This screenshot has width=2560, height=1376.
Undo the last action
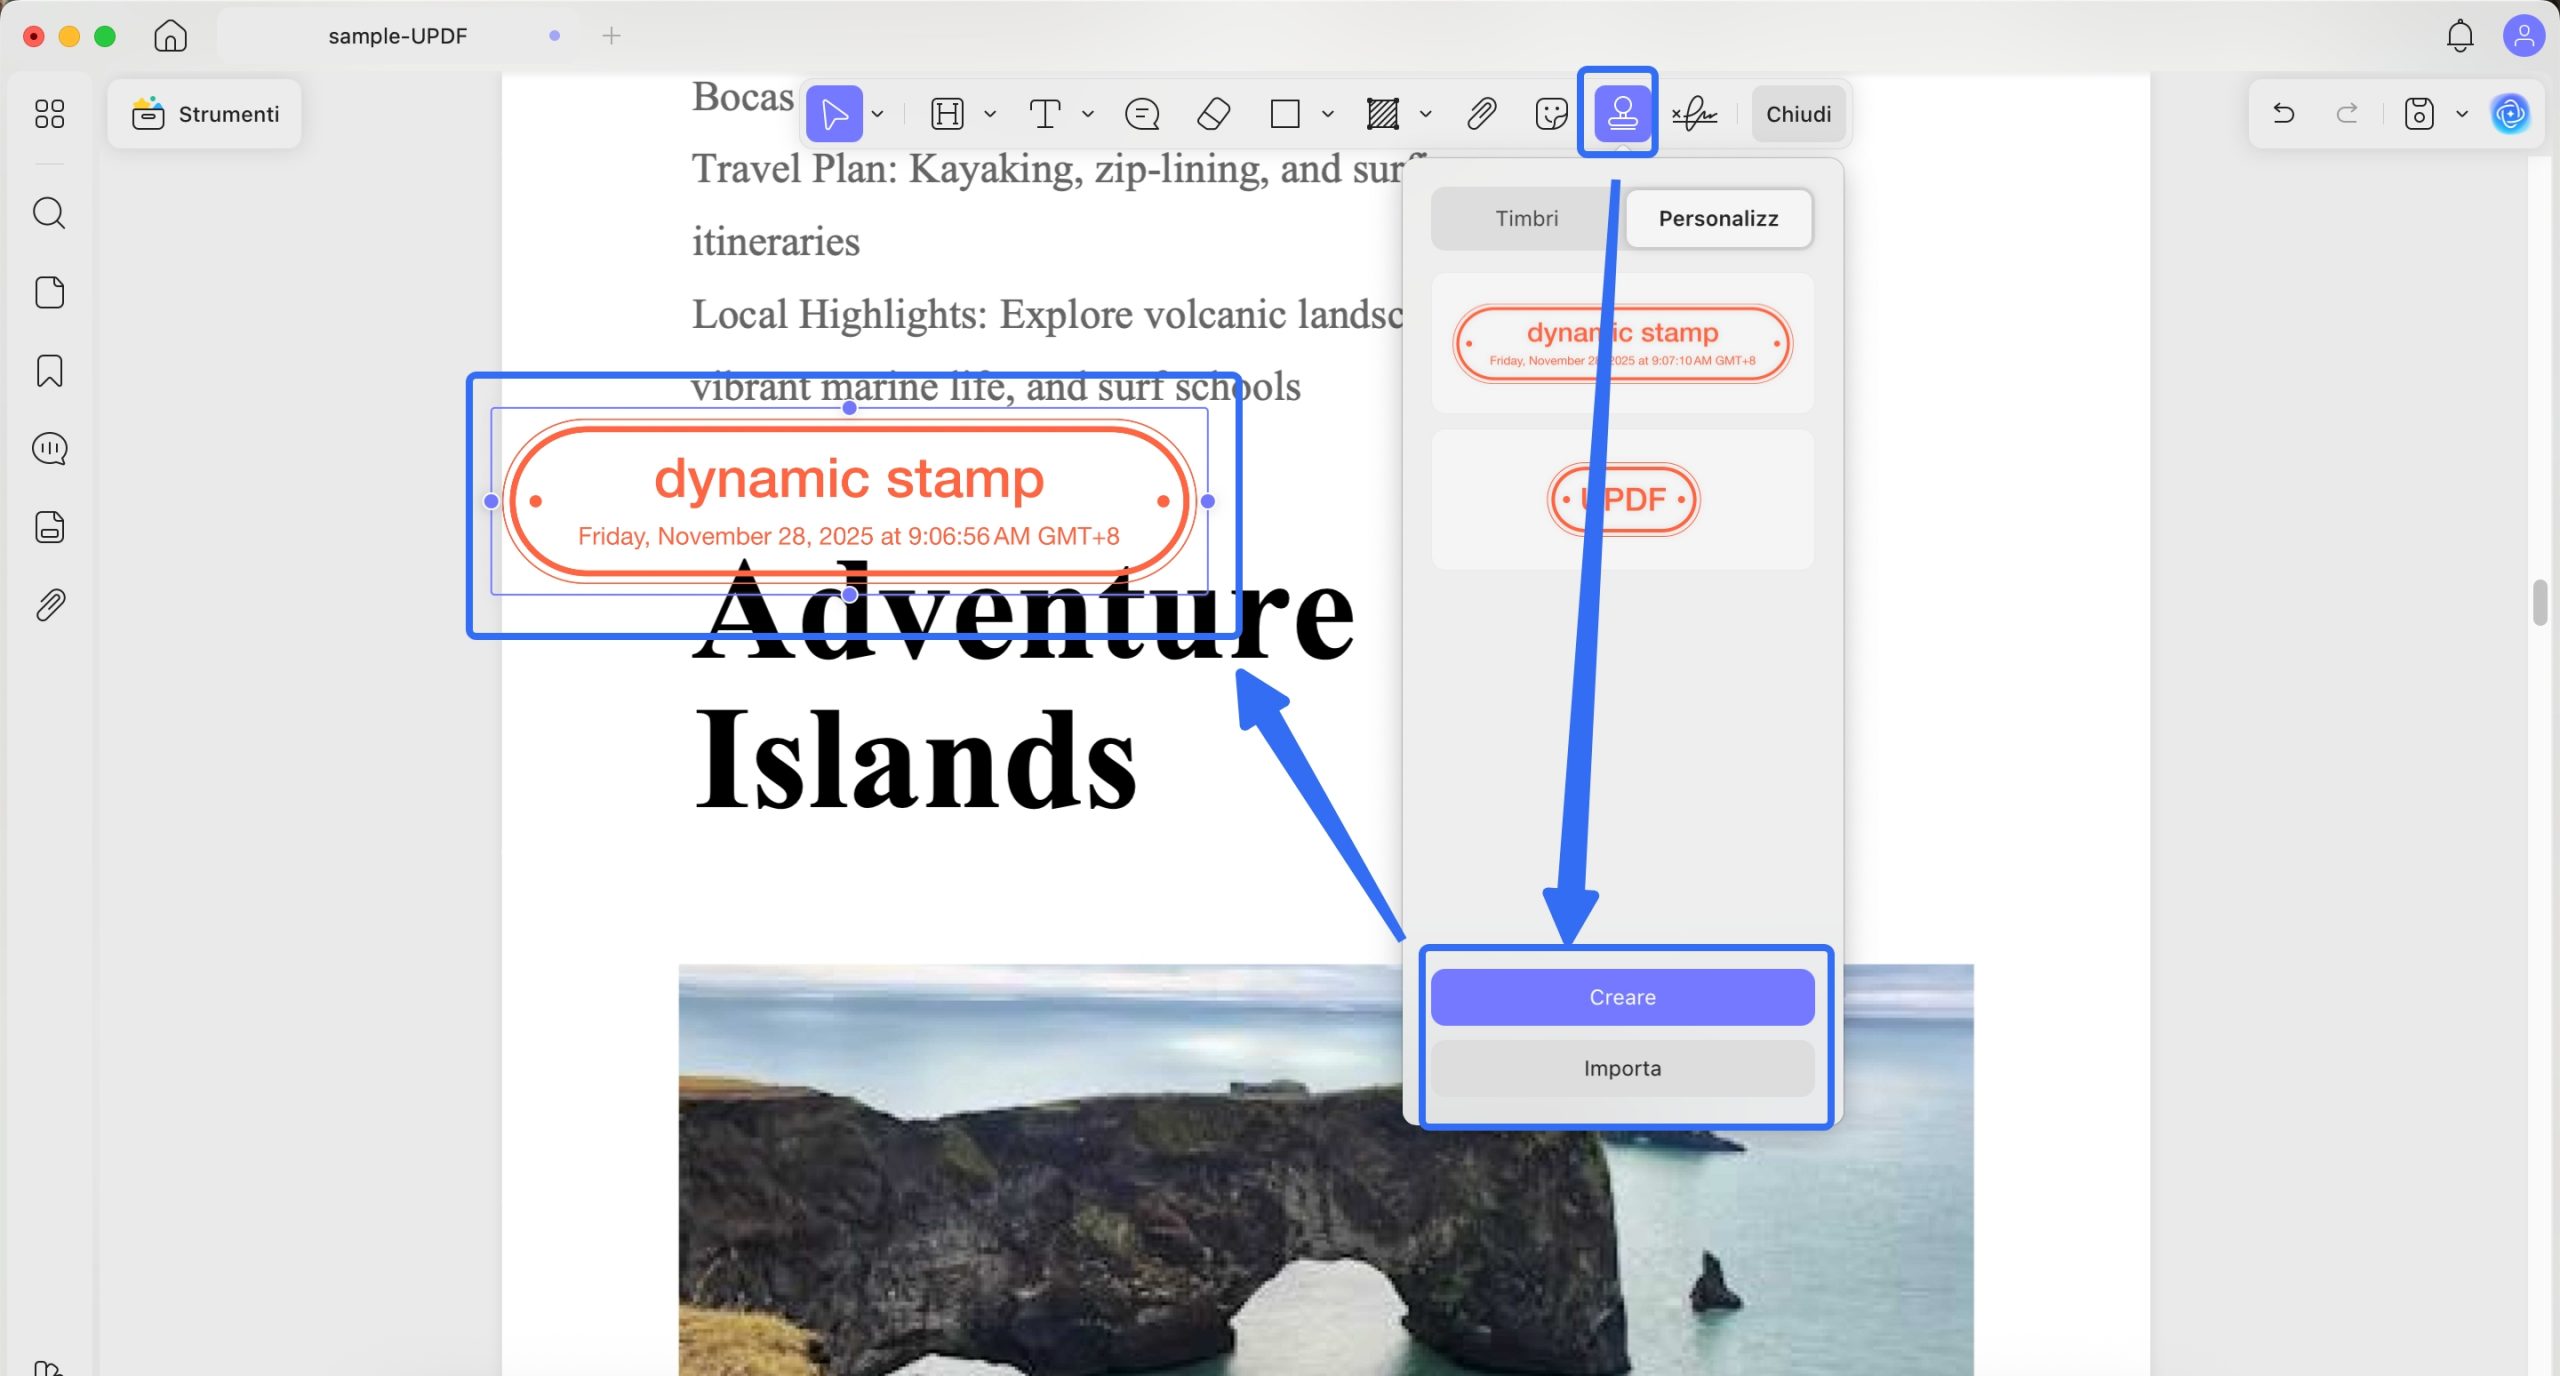(x=2284, y=114)
